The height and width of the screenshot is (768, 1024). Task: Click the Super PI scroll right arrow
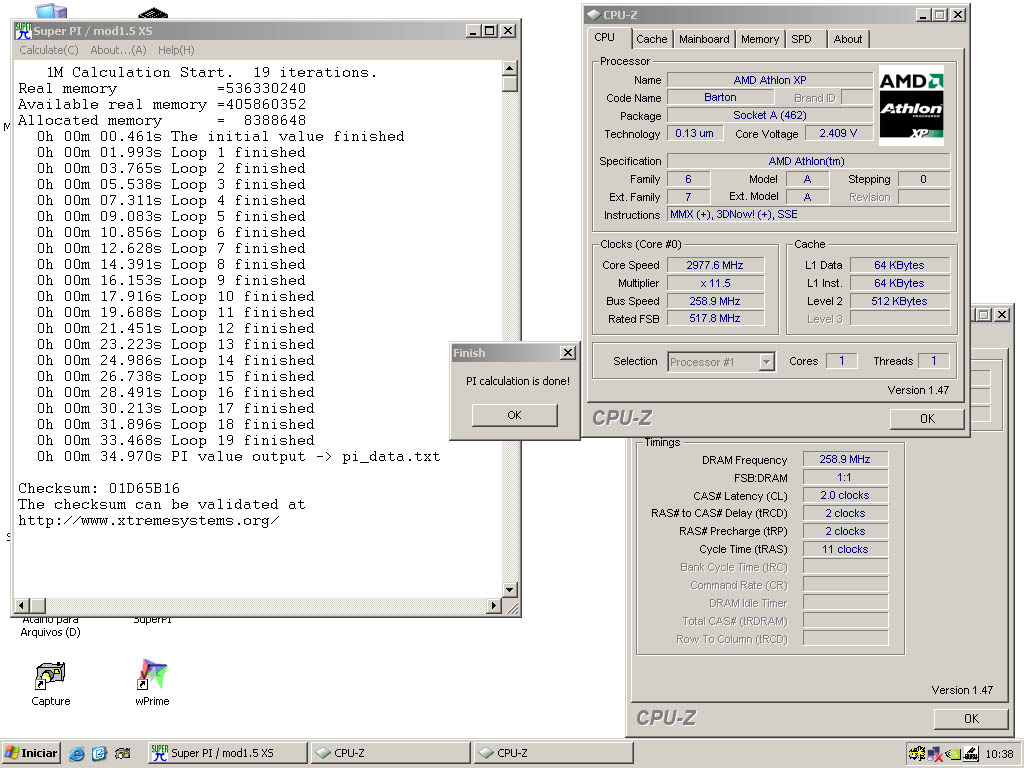[494, 606]
